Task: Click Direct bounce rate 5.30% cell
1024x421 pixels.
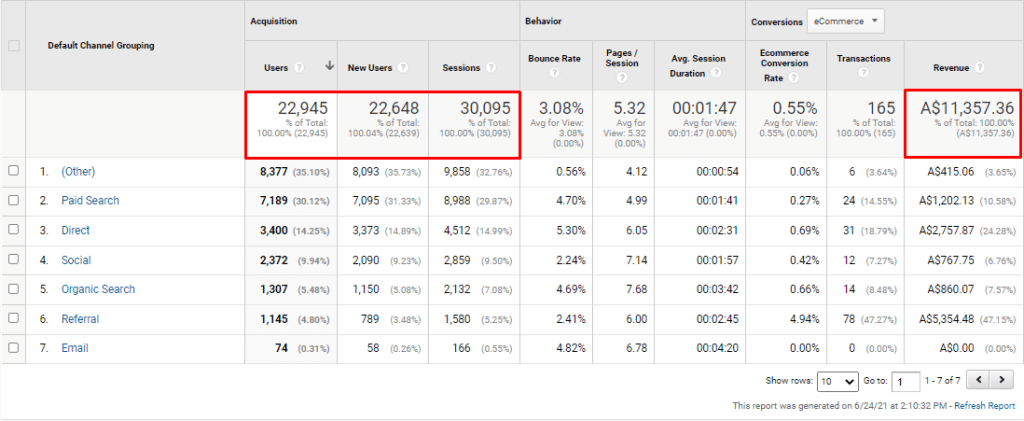Action: point(570,230)
